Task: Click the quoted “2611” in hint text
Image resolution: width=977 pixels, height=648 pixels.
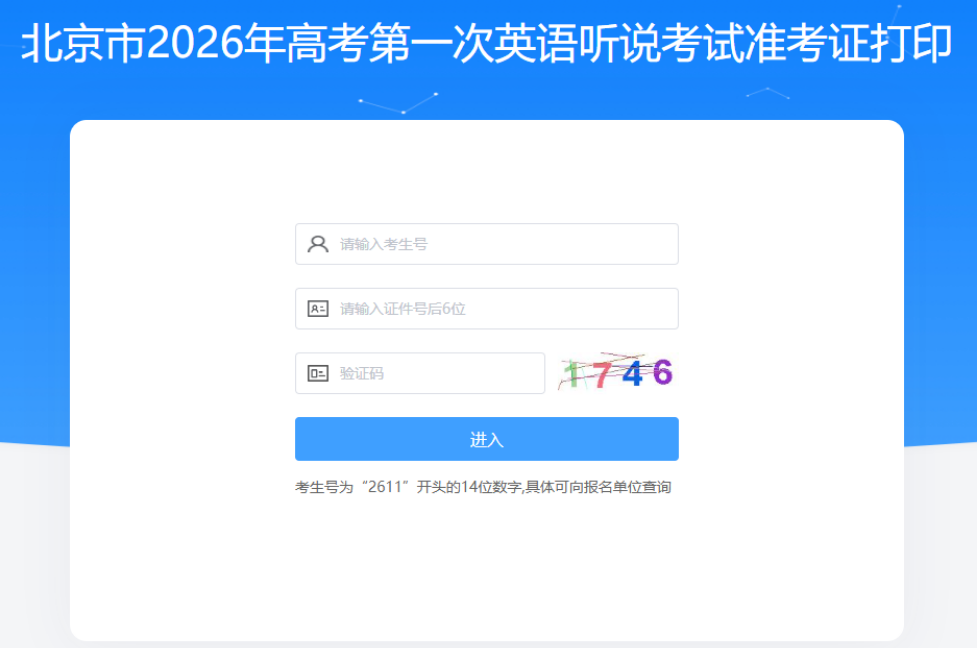Action: 385,487
